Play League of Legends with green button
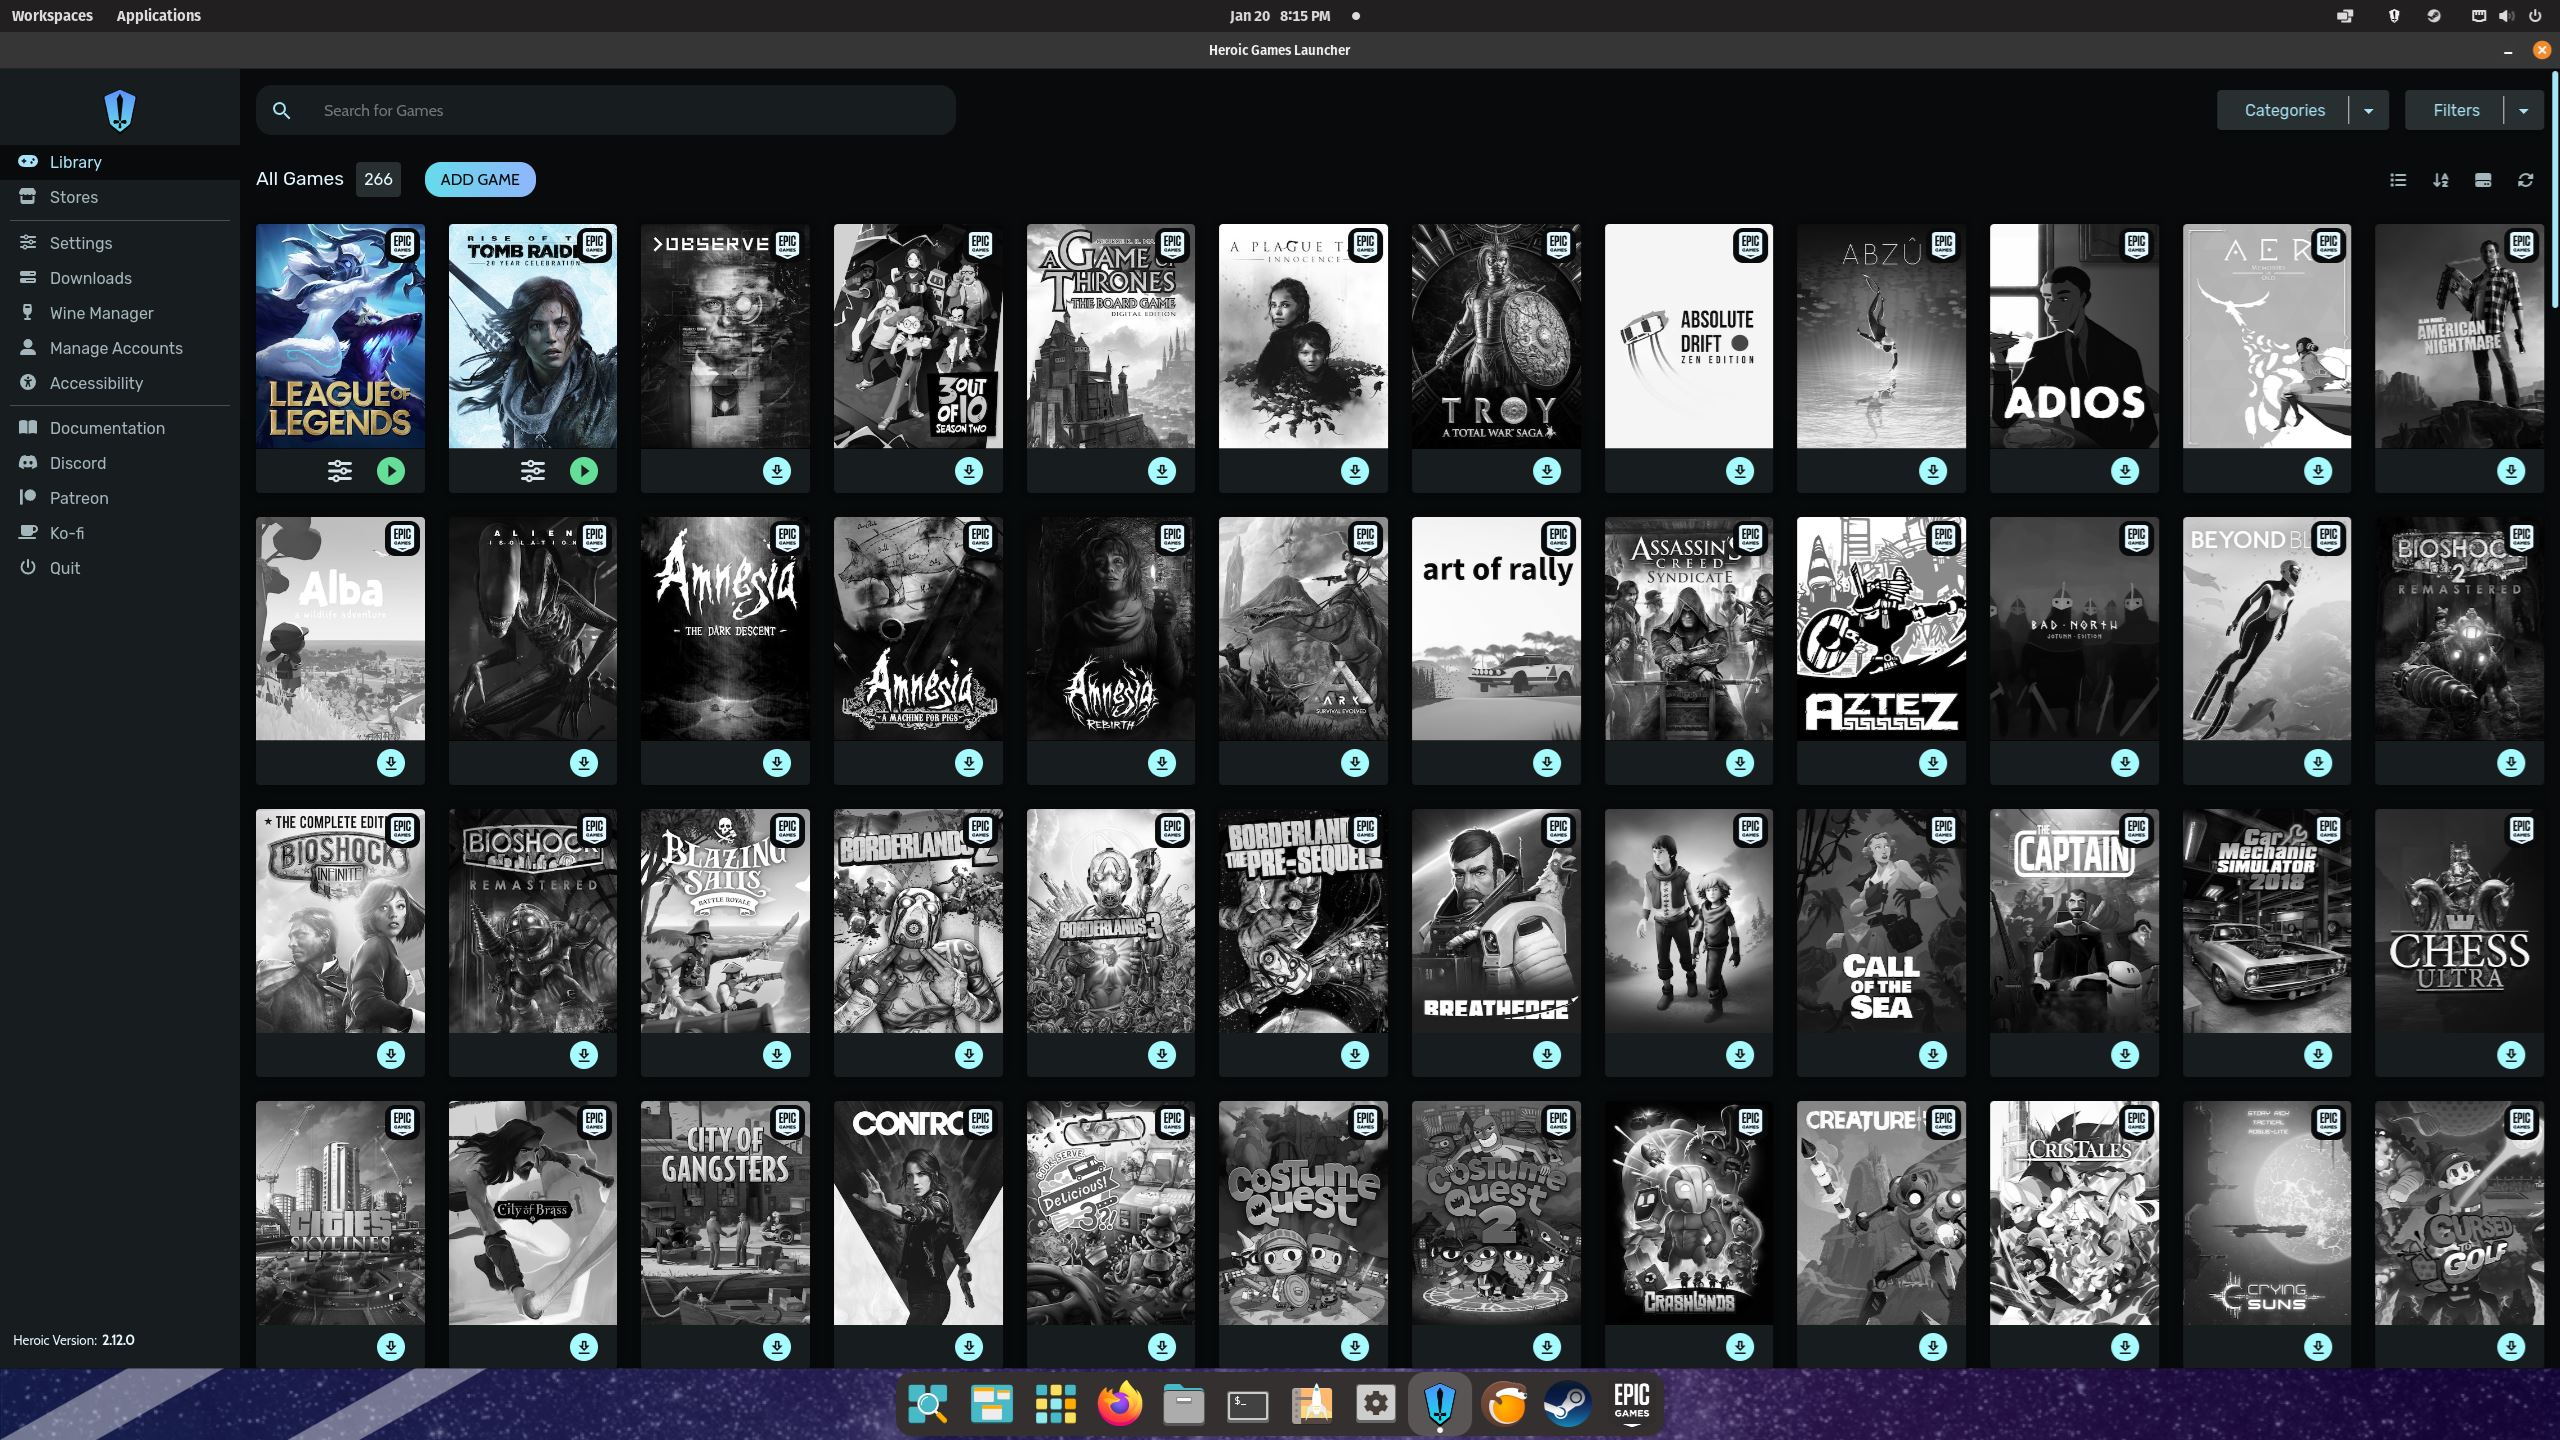 pos(391,471)
